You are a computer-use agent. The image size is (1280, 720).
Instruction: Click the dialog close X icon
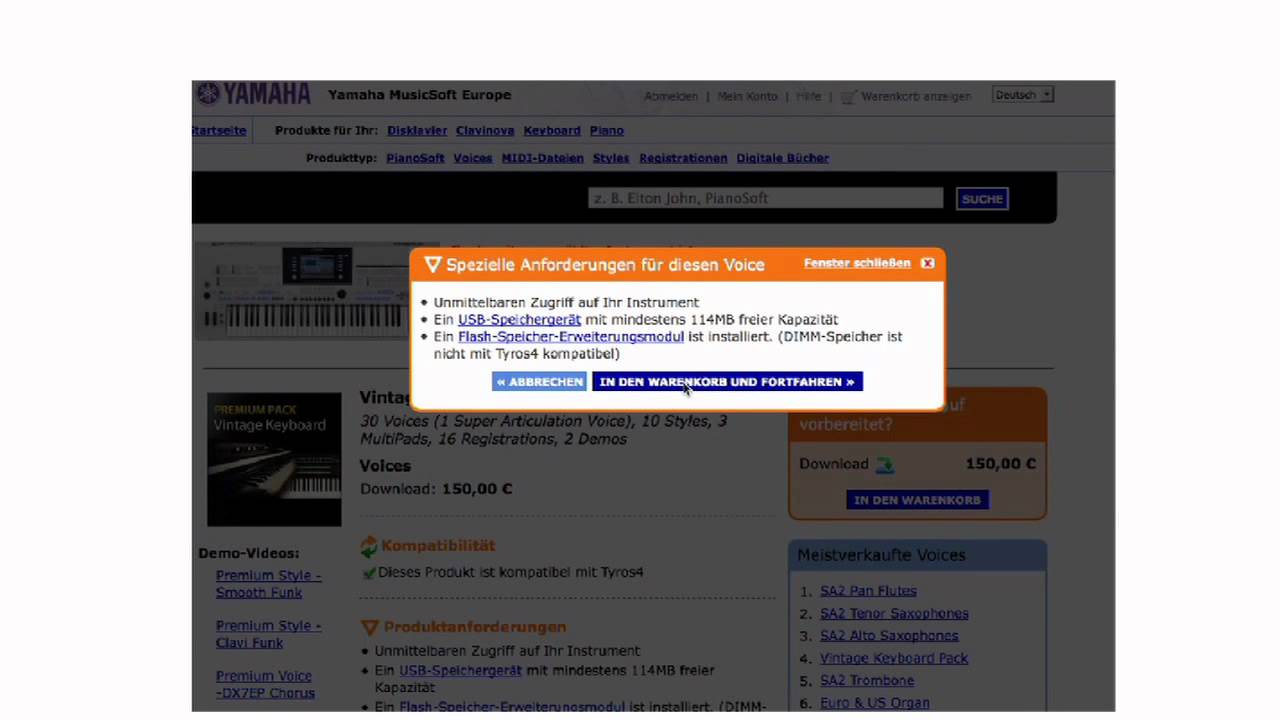click(927, 263)
